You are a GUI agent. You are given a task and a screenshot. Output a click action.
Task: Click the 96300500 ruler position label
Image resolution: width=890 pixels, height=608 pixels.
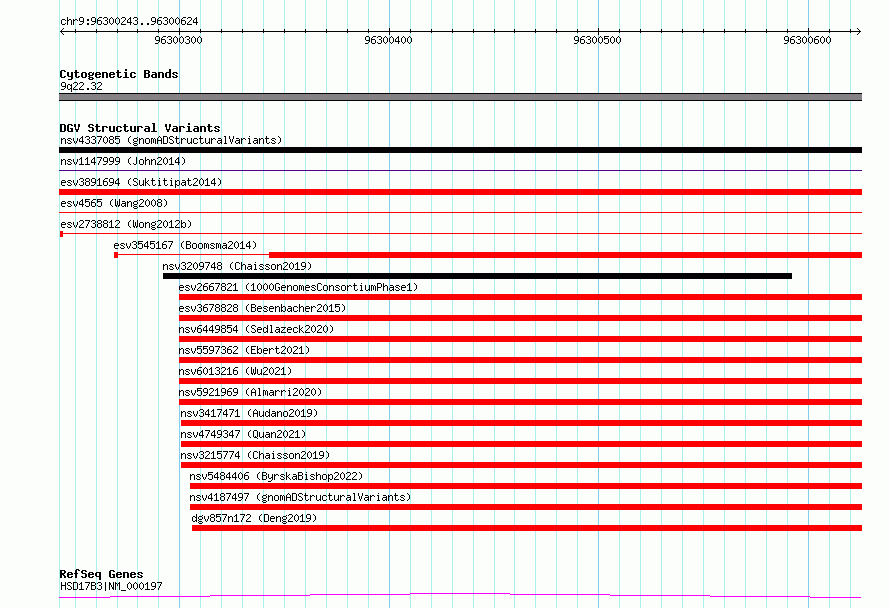[x=597, y=40]
